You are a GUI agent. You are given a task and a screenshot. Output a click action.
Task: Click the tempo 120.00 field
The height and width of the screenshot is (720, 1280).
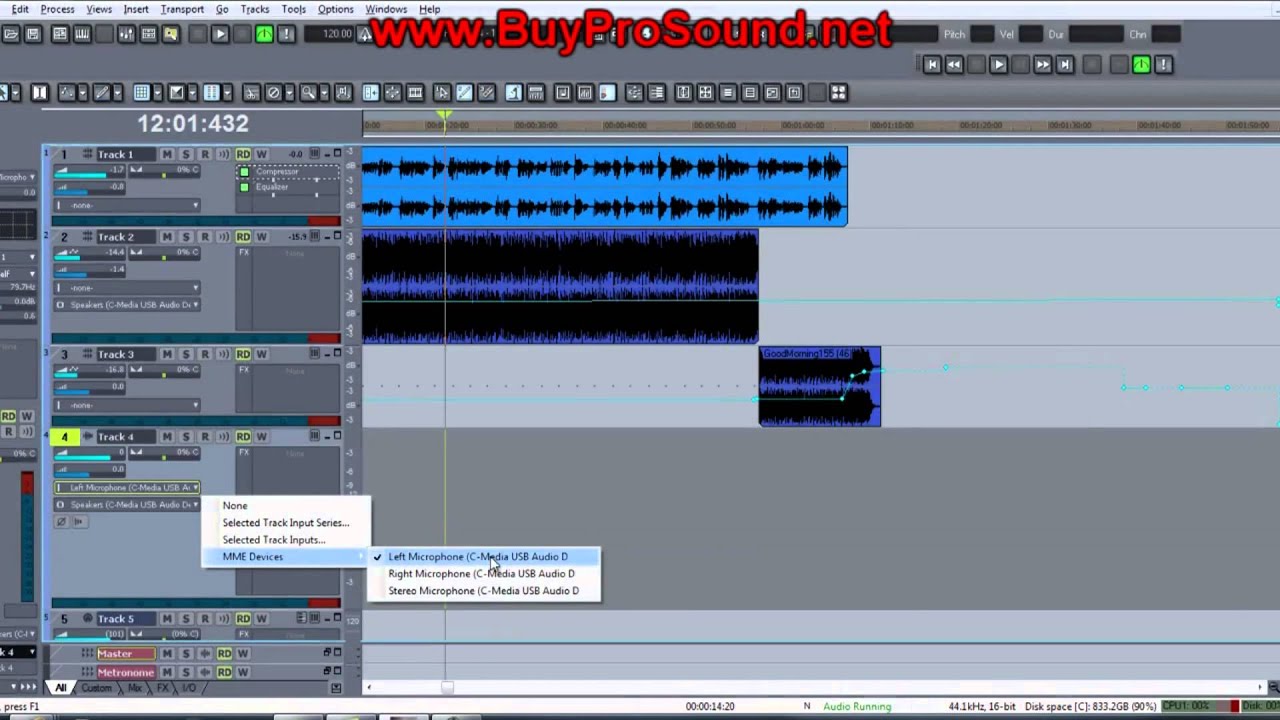point(329,34)
